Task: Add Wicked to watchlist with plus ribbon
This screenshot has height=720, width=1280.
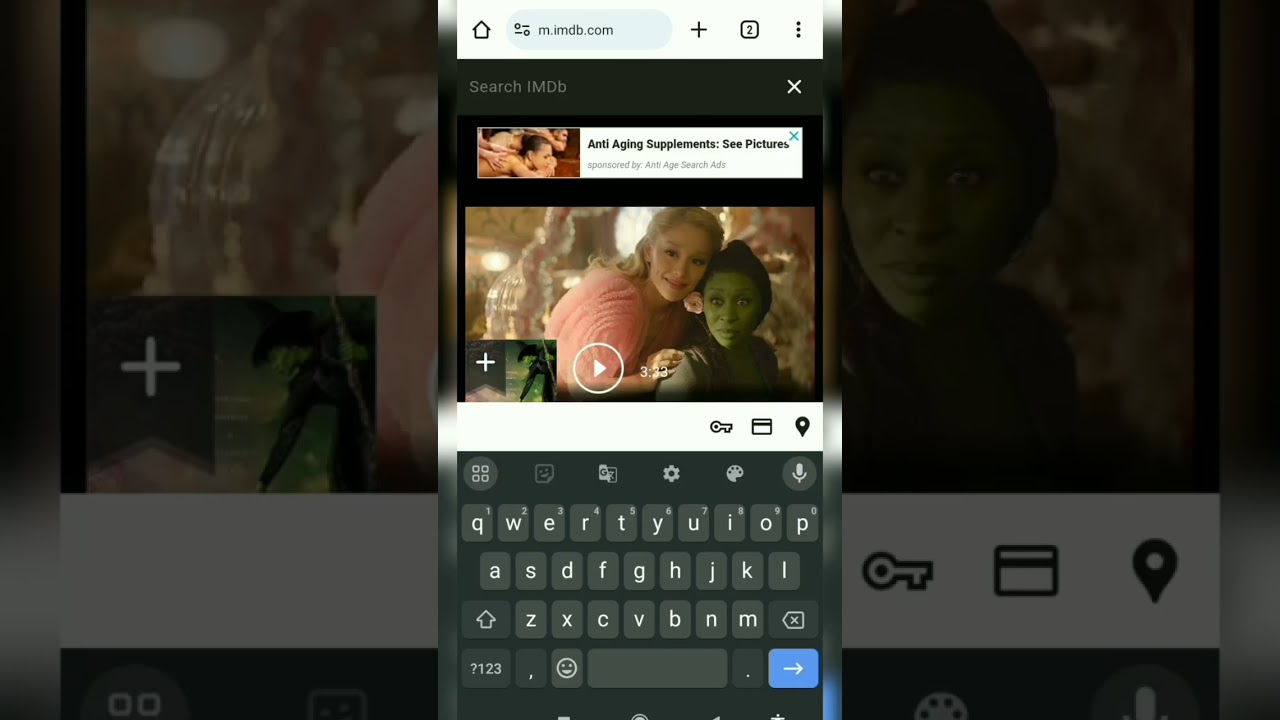Action: (485, 363)
